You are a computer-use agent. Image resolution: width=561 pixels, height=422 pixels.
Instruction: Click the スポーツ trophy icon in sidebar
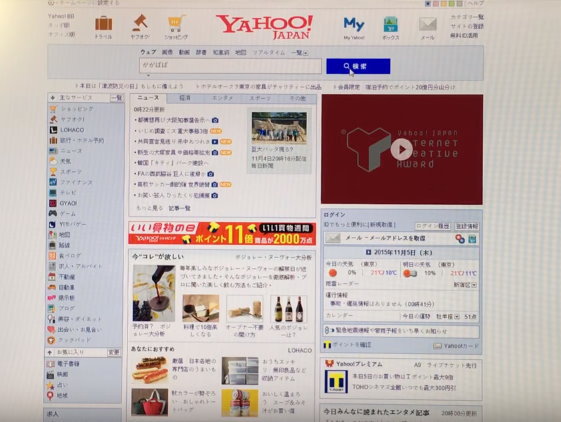53,172
